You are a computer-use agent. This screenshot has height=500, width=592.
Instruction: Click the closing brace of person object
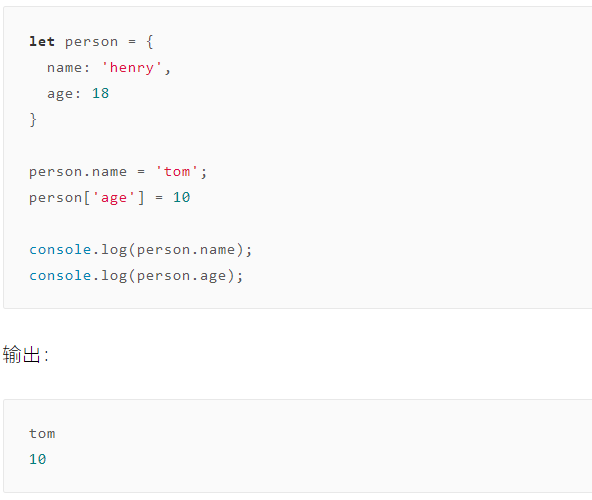click(x=33, y=120)
